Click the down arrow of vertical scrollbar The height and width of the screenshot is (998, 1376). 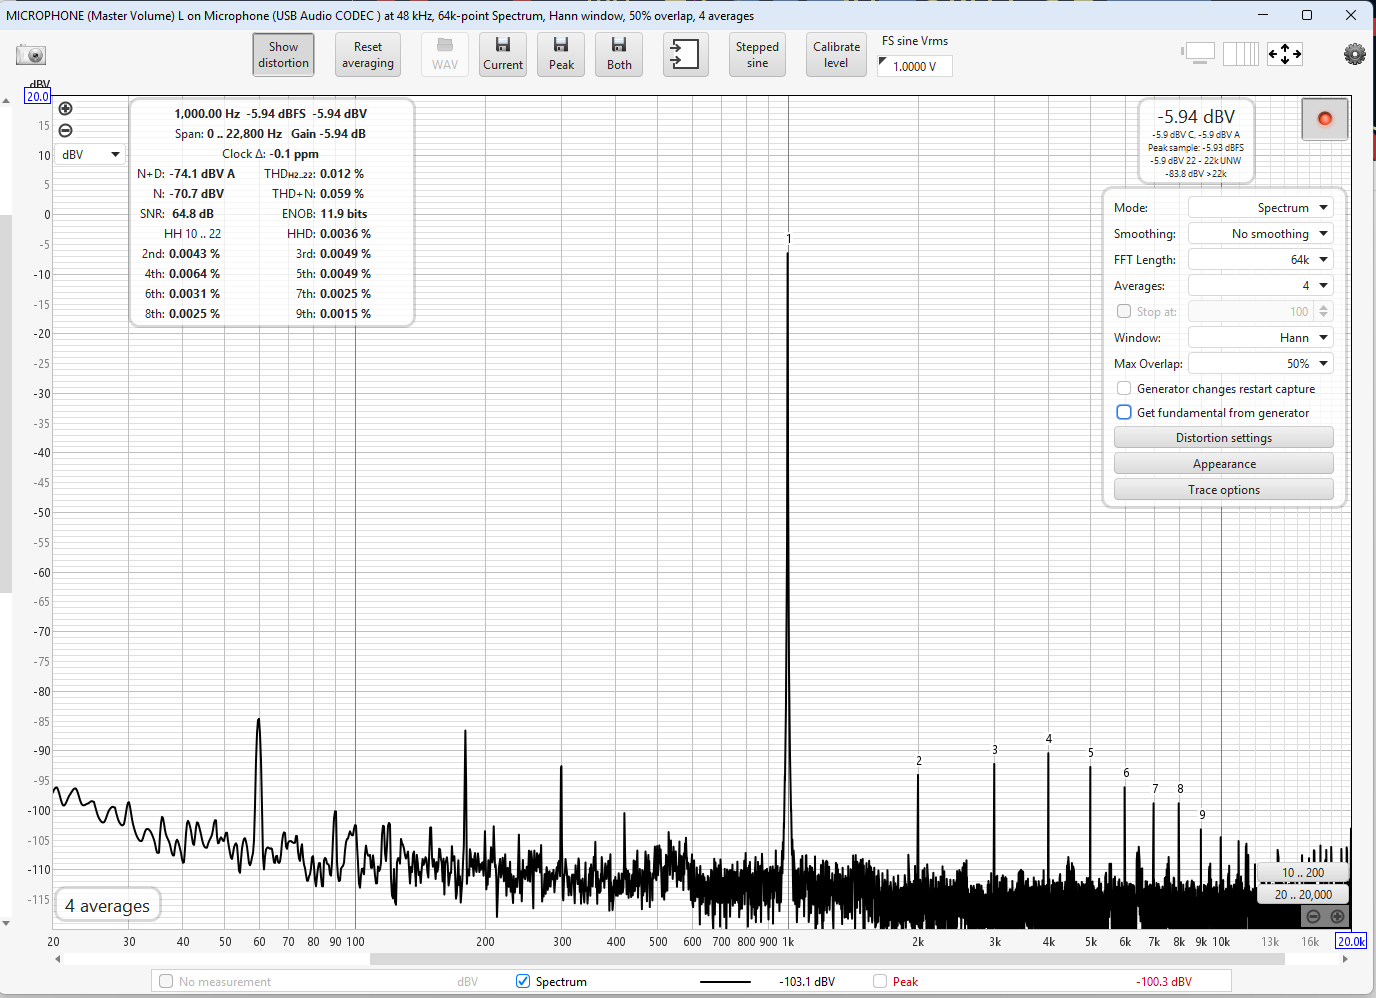[x=6, y=924]
